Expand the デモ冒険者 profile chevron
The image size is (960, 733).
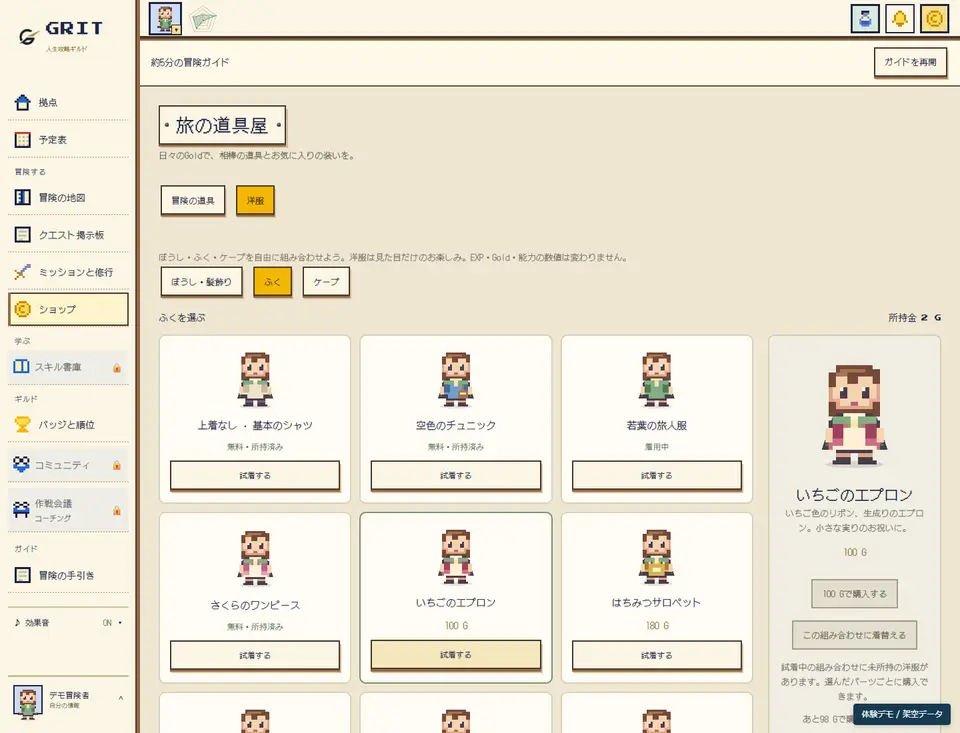(121, 698)
